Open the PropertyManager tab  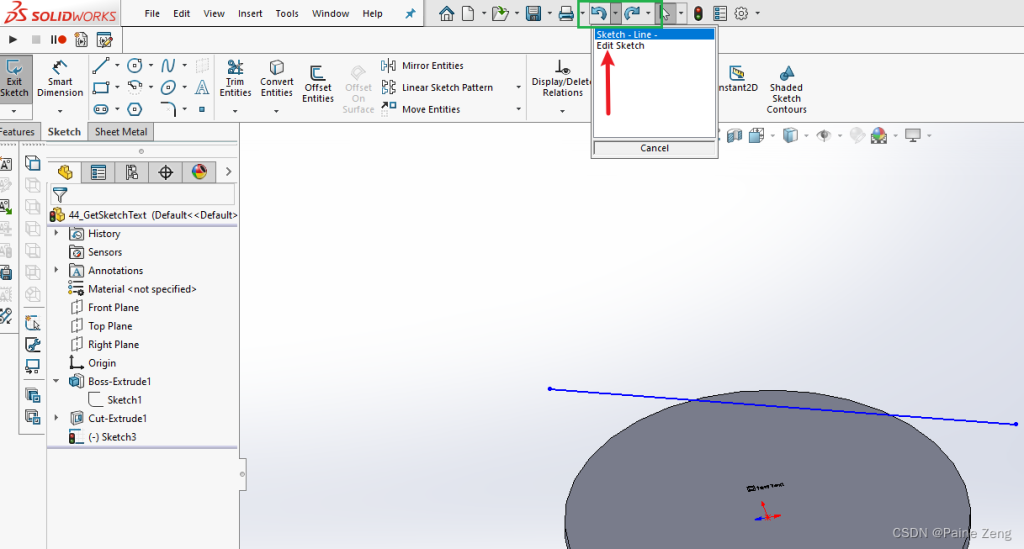coord(98,172)
